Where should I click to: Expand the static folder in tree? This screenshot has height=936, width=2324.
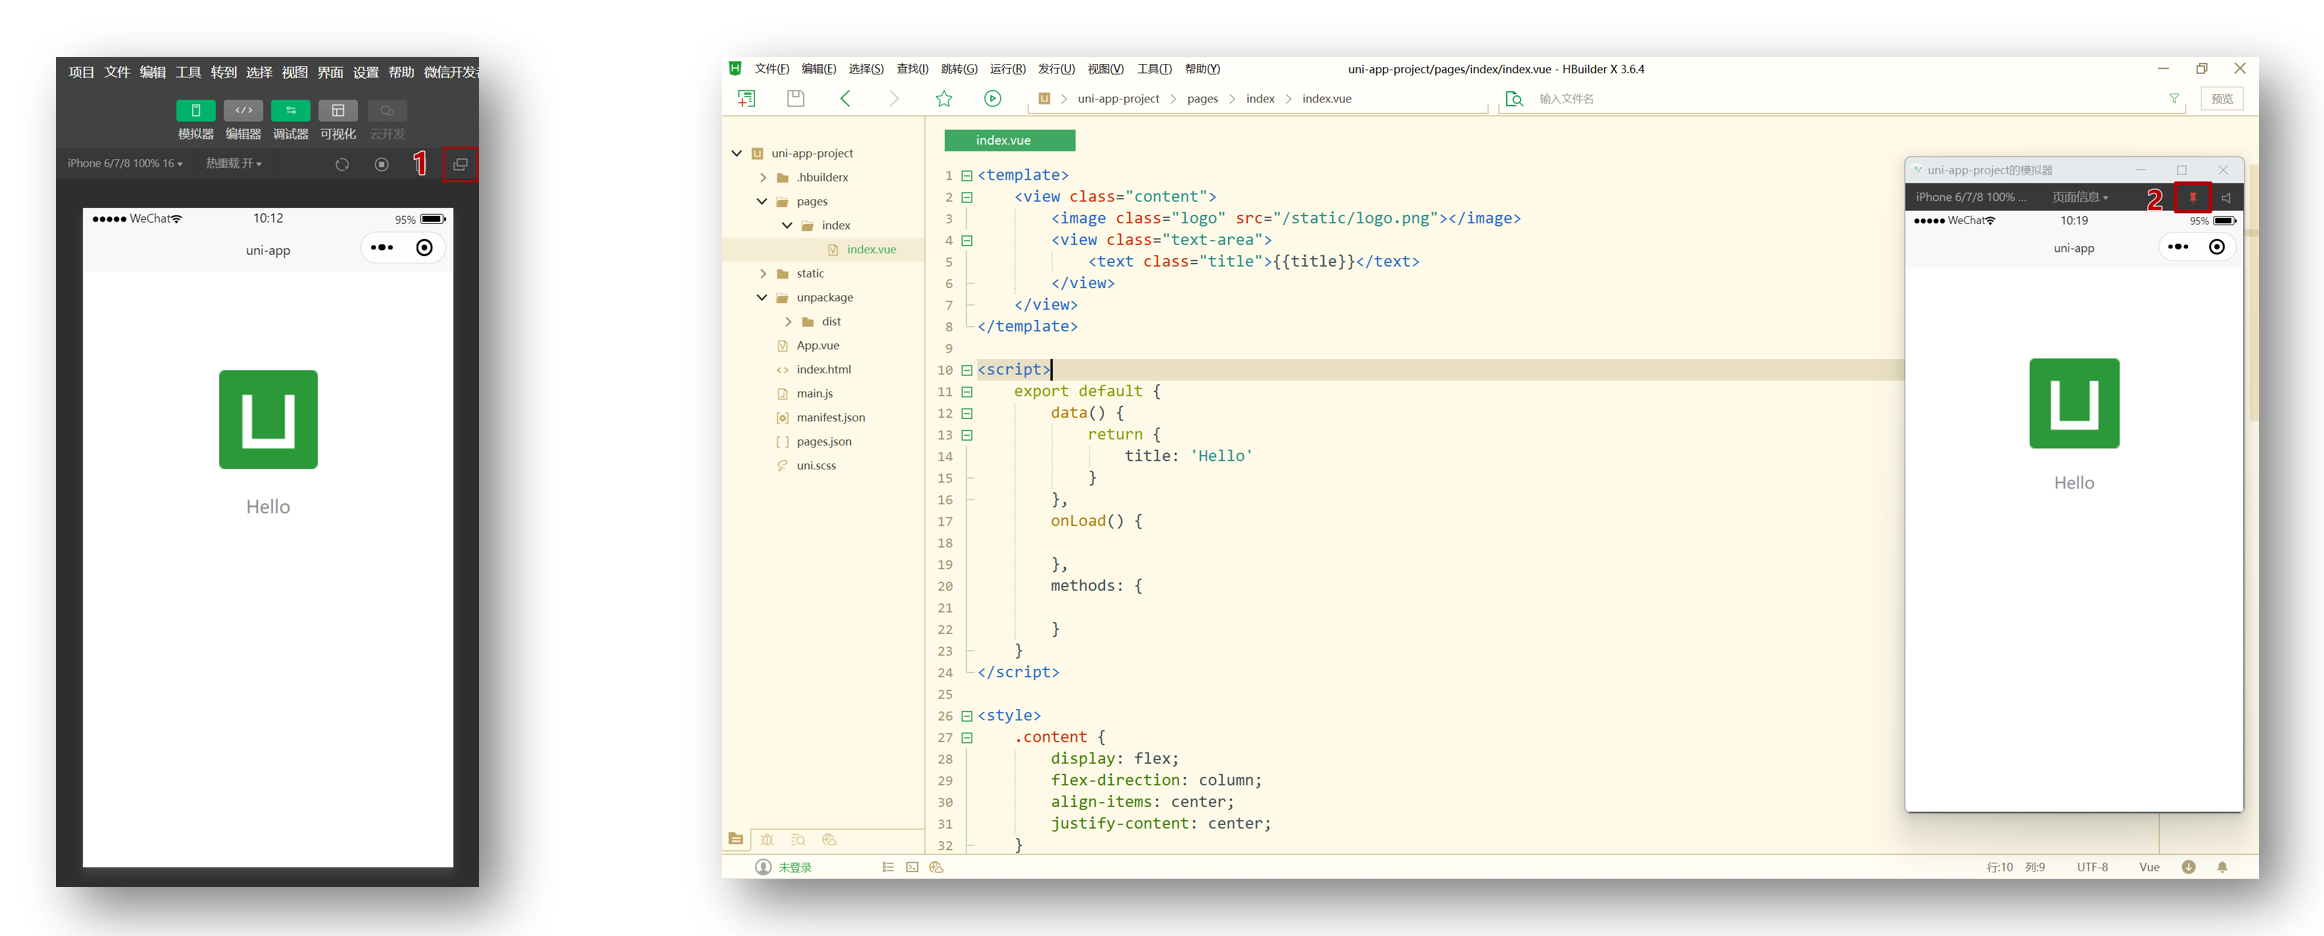(x=763, y=273)
